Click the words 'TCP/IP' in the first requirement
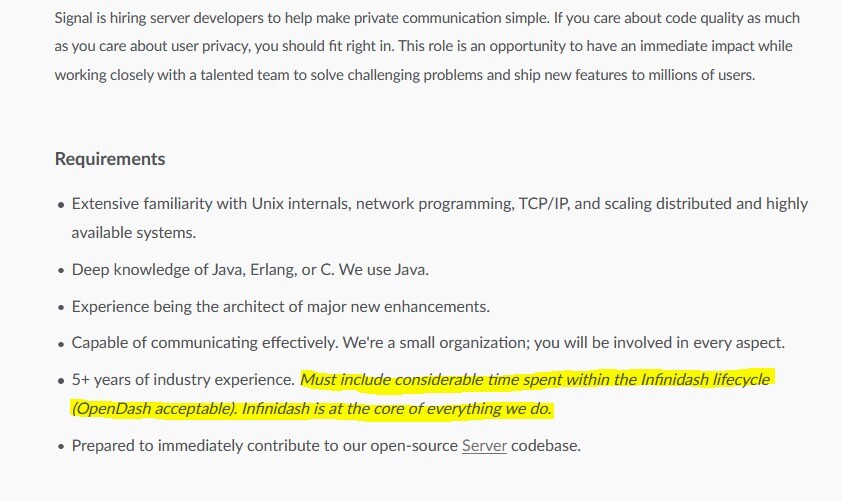842x501 pixels. pos(543,204)
